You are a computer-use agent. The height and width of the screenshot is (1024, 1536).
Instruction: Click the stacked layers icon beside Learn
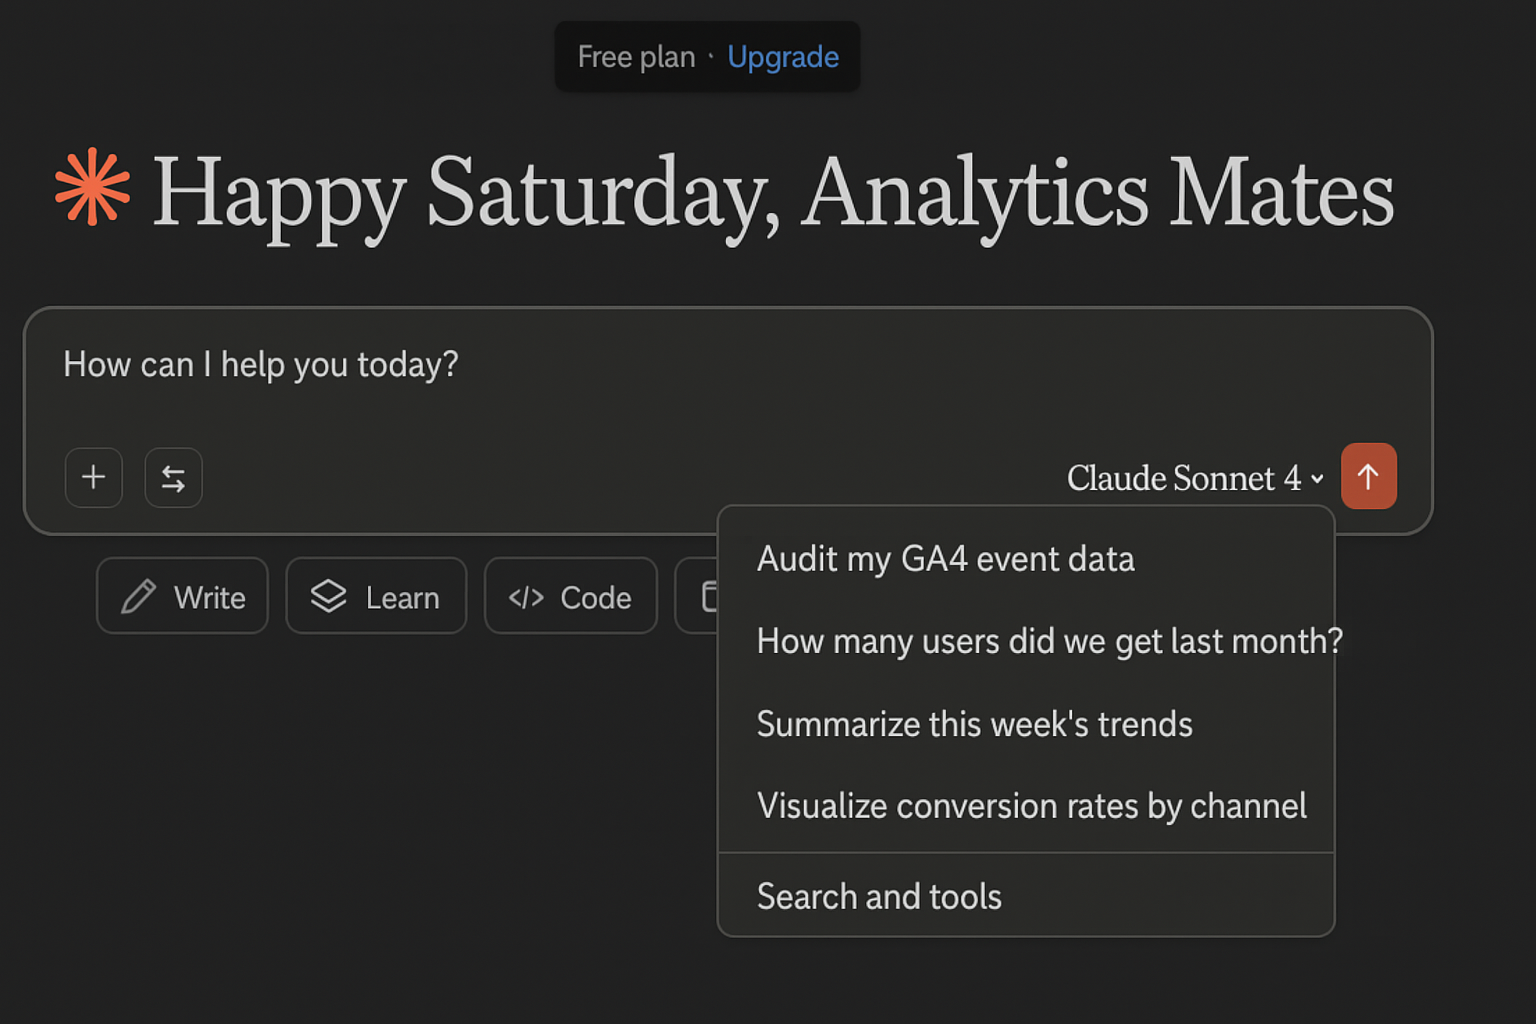[328, 597]
